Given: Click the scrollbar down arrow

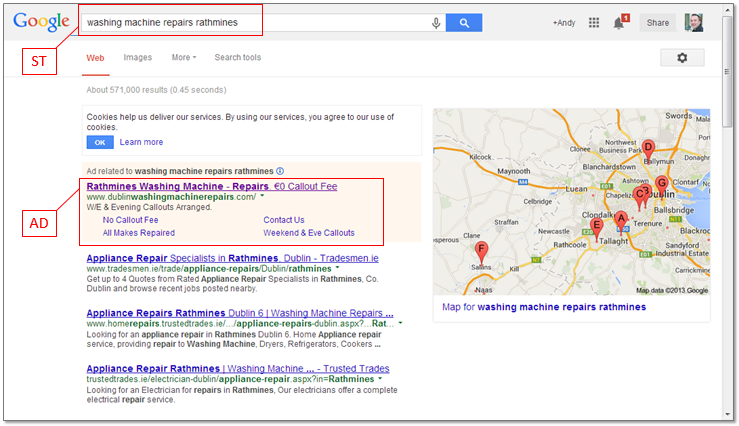Looking at the screenshot, I should [x=727, y=415].
